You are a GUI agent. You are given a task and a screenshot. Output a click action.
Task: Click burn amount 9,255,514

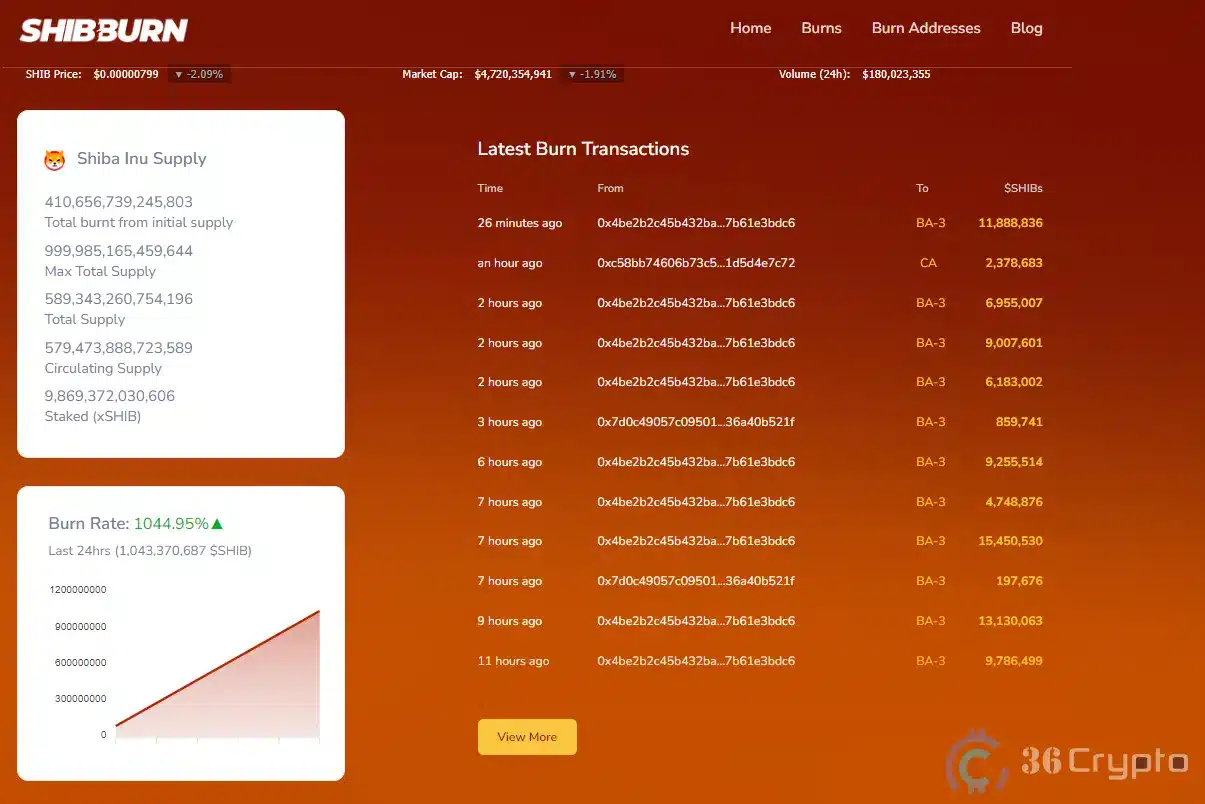pos(1014,462)
